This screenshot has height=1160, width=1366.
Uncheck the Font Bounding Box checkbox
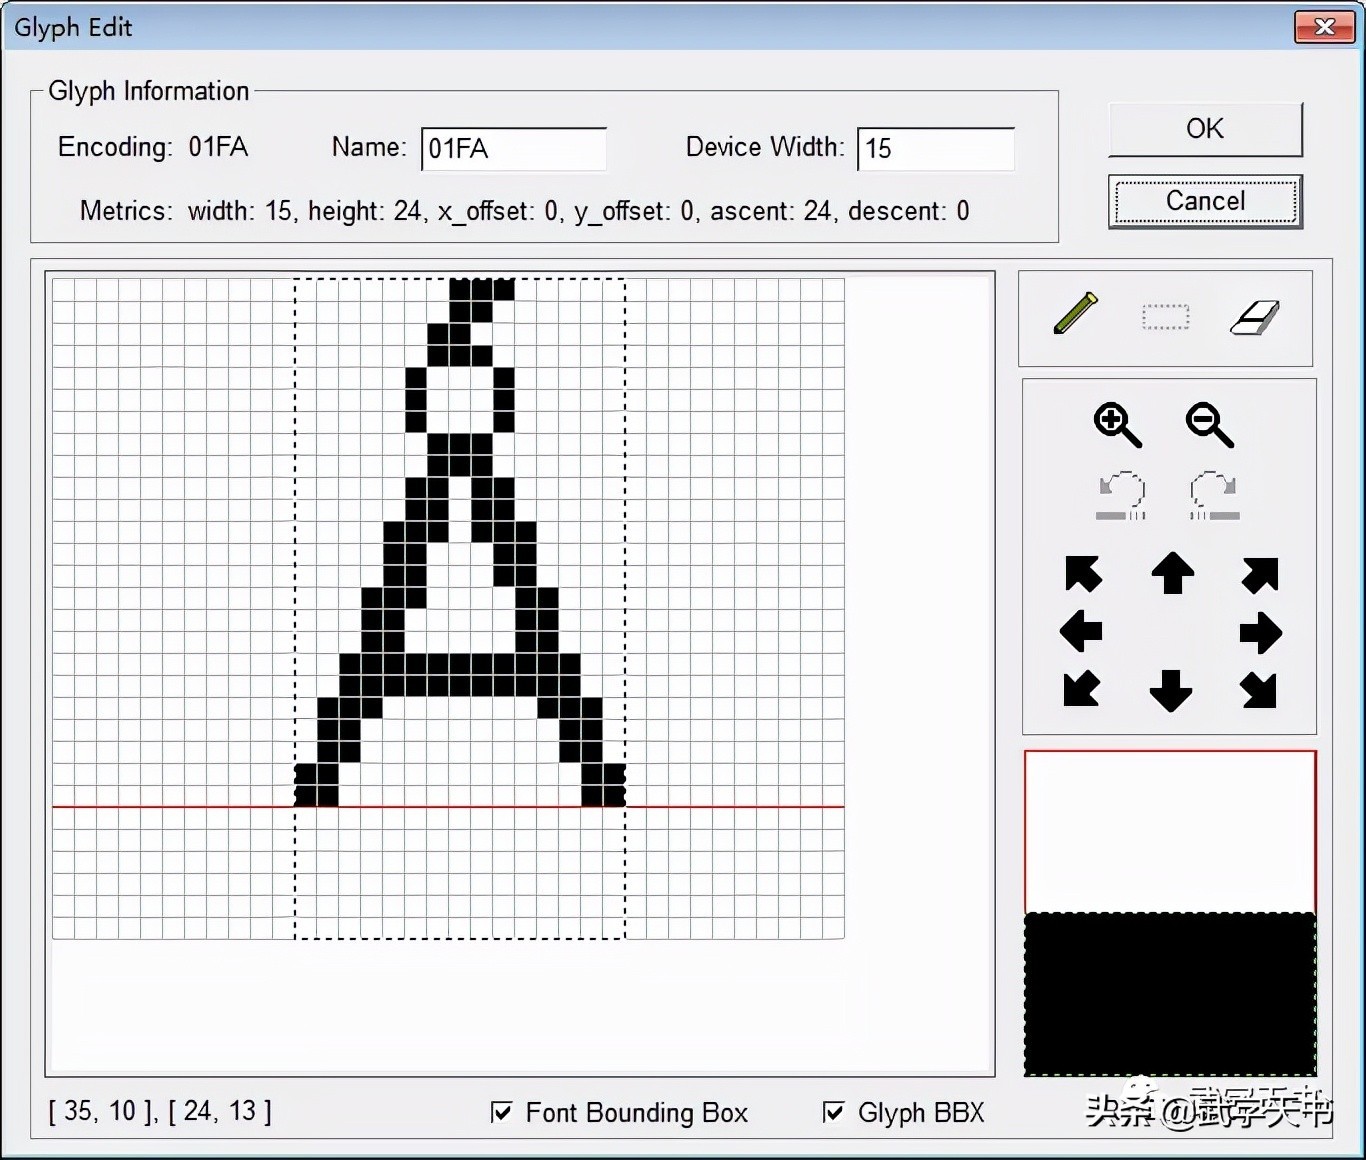click(x=502, y=1112)
